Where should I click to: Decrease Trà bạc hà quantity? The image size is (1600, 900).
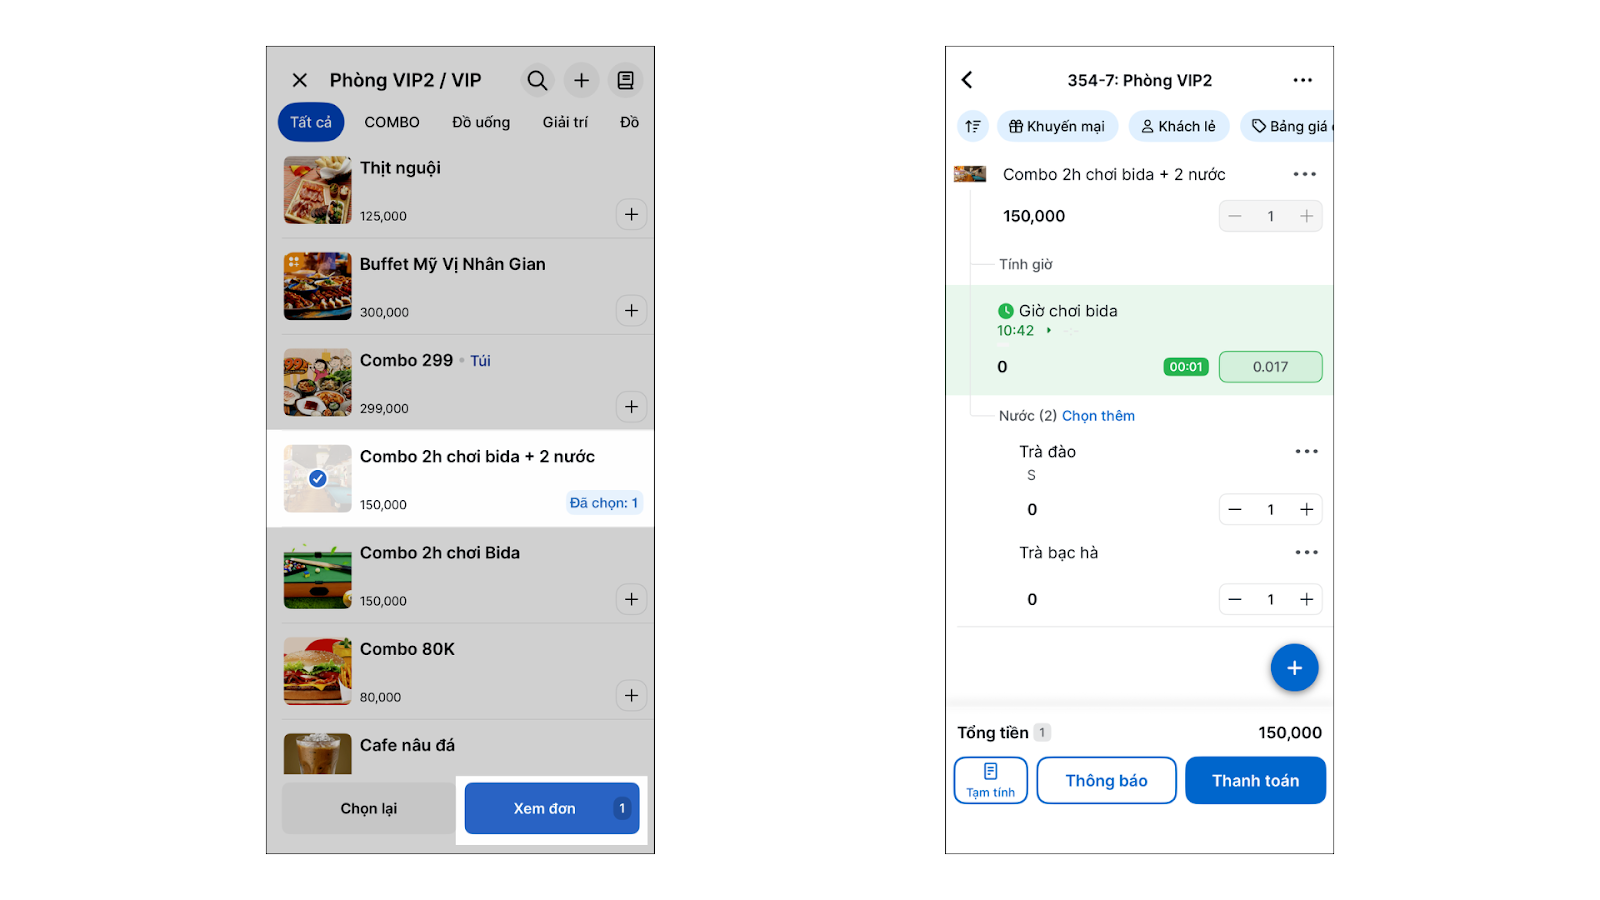click(1235, 600)
